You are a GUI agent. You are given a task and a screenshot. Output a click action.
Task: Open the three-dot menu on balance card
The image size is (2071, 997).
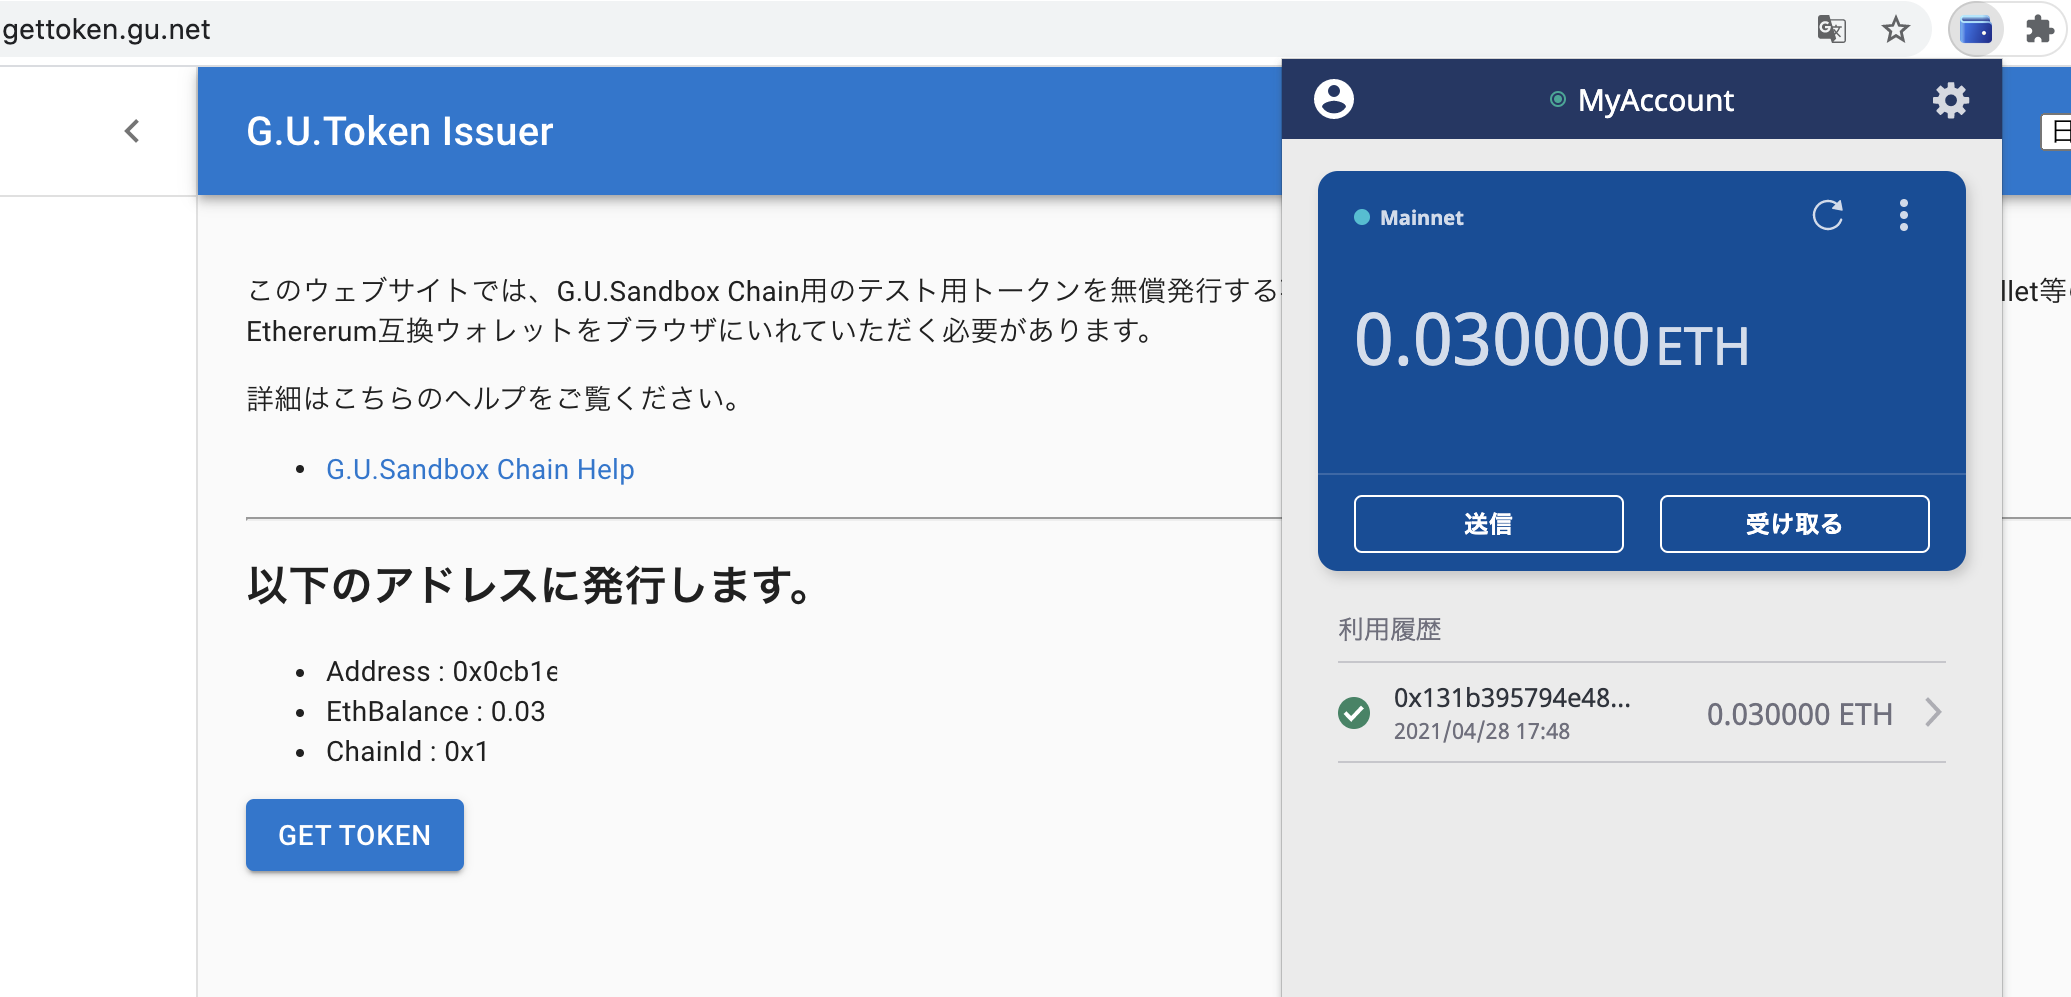pos(1903,215)
